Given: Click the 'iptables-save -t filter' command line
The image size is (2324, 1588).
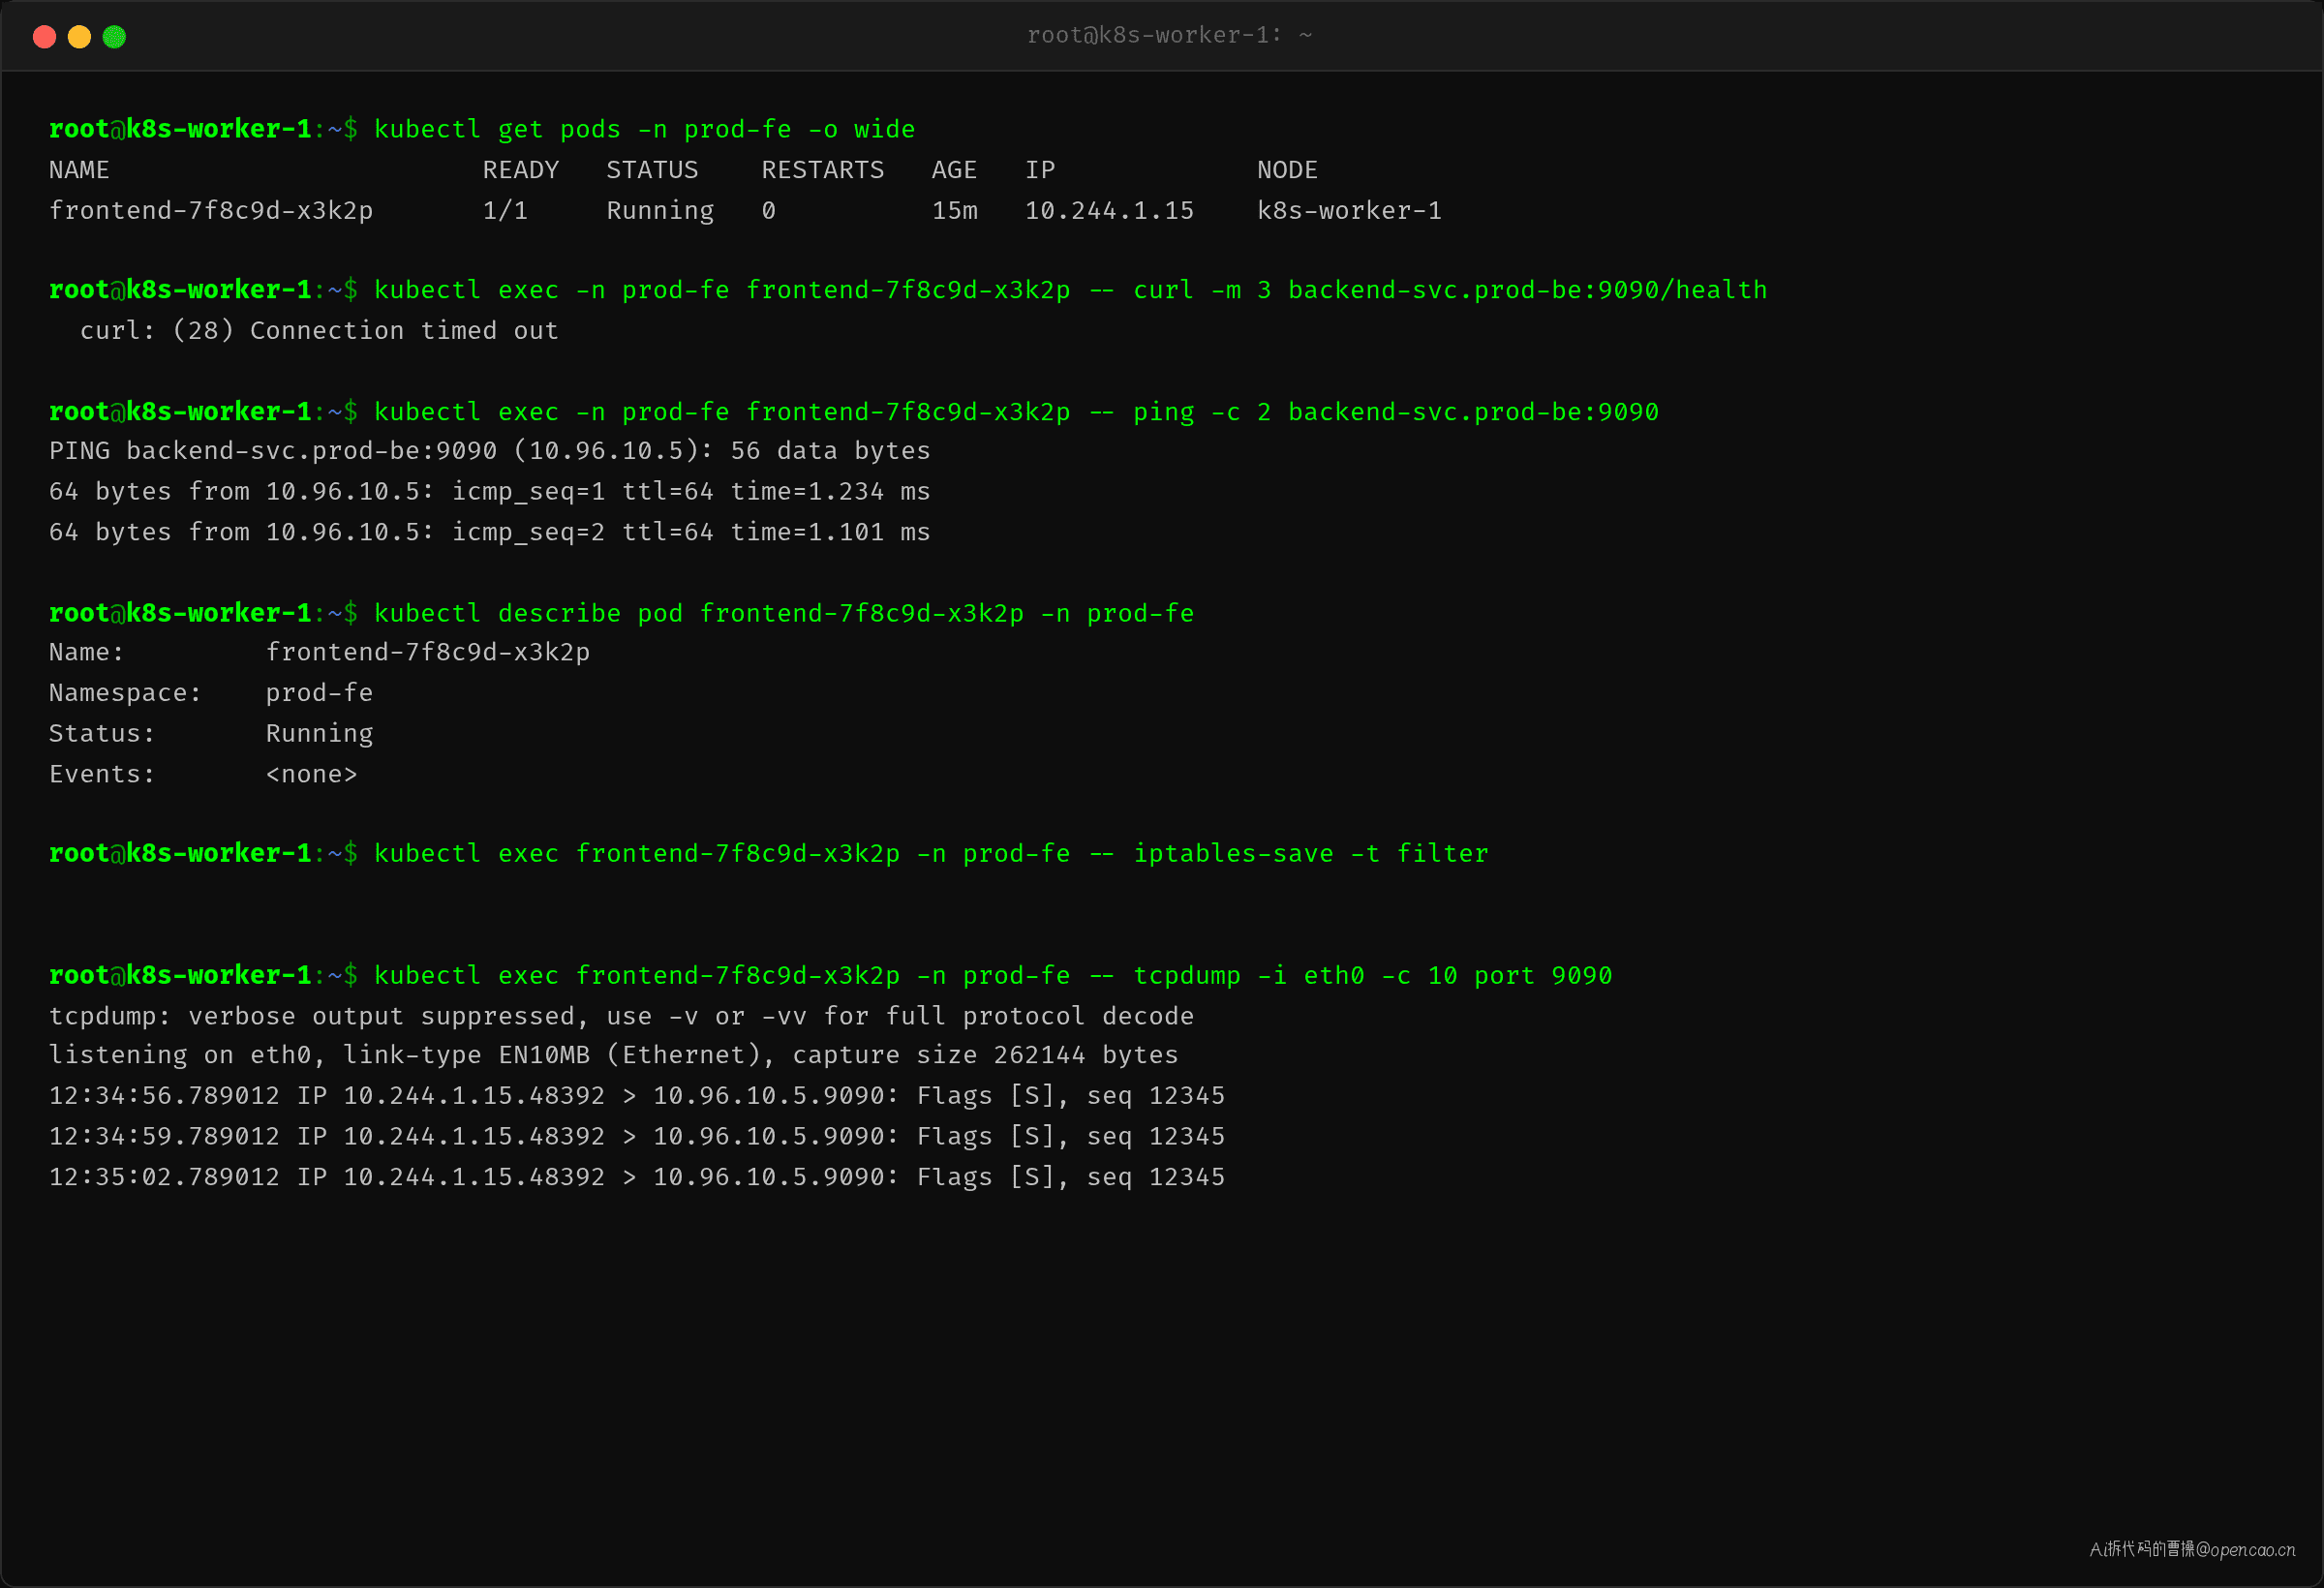Looking at the screenshot, I should [x=931, y=854].
